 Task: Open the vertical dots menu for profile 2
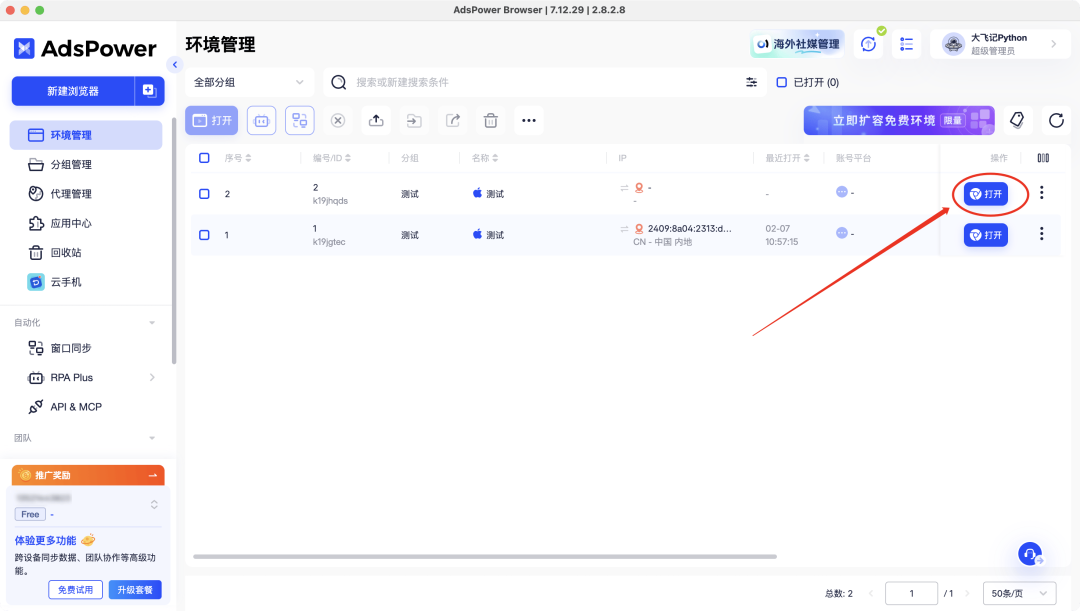click(x=1041, y=193)
